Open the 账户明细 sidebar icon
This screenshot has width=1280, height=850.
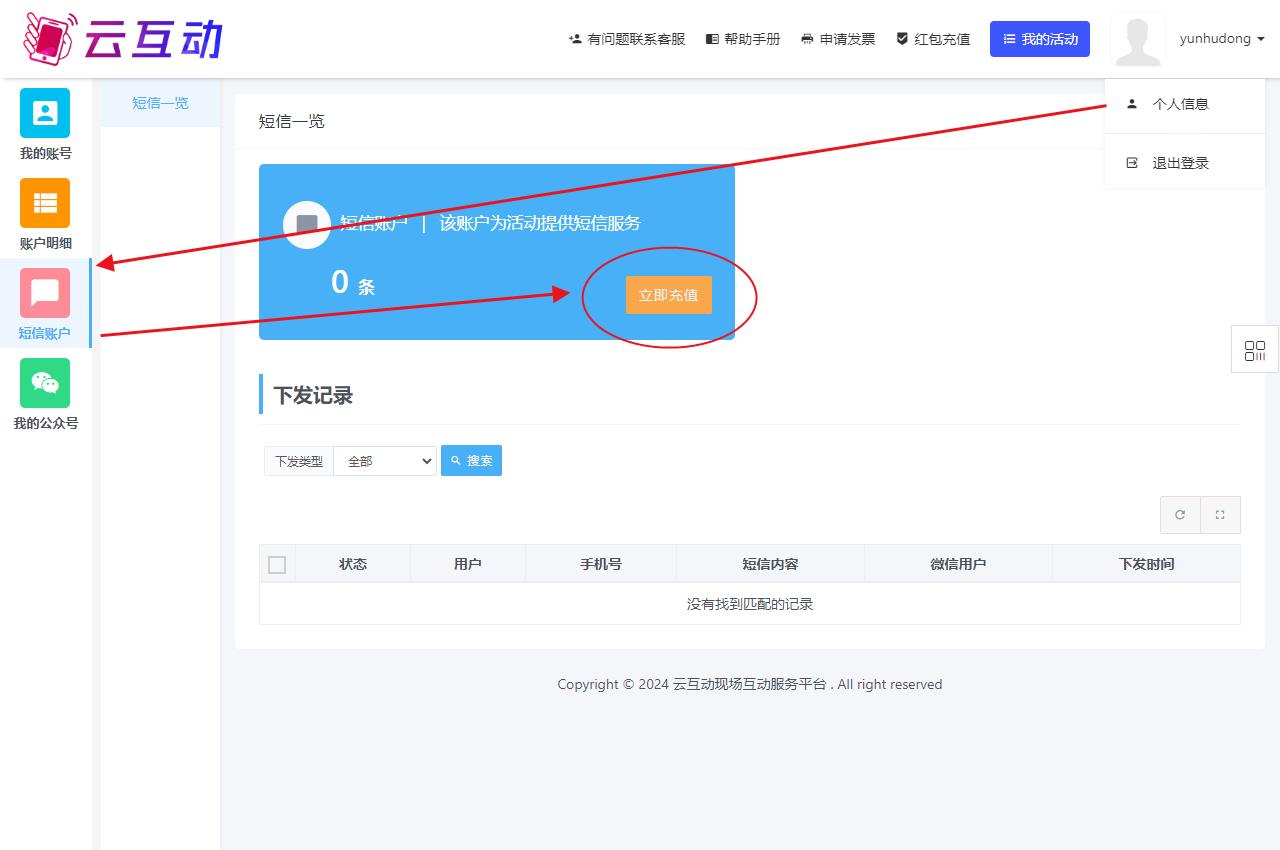pyautogui.click(x=45, y=203)
